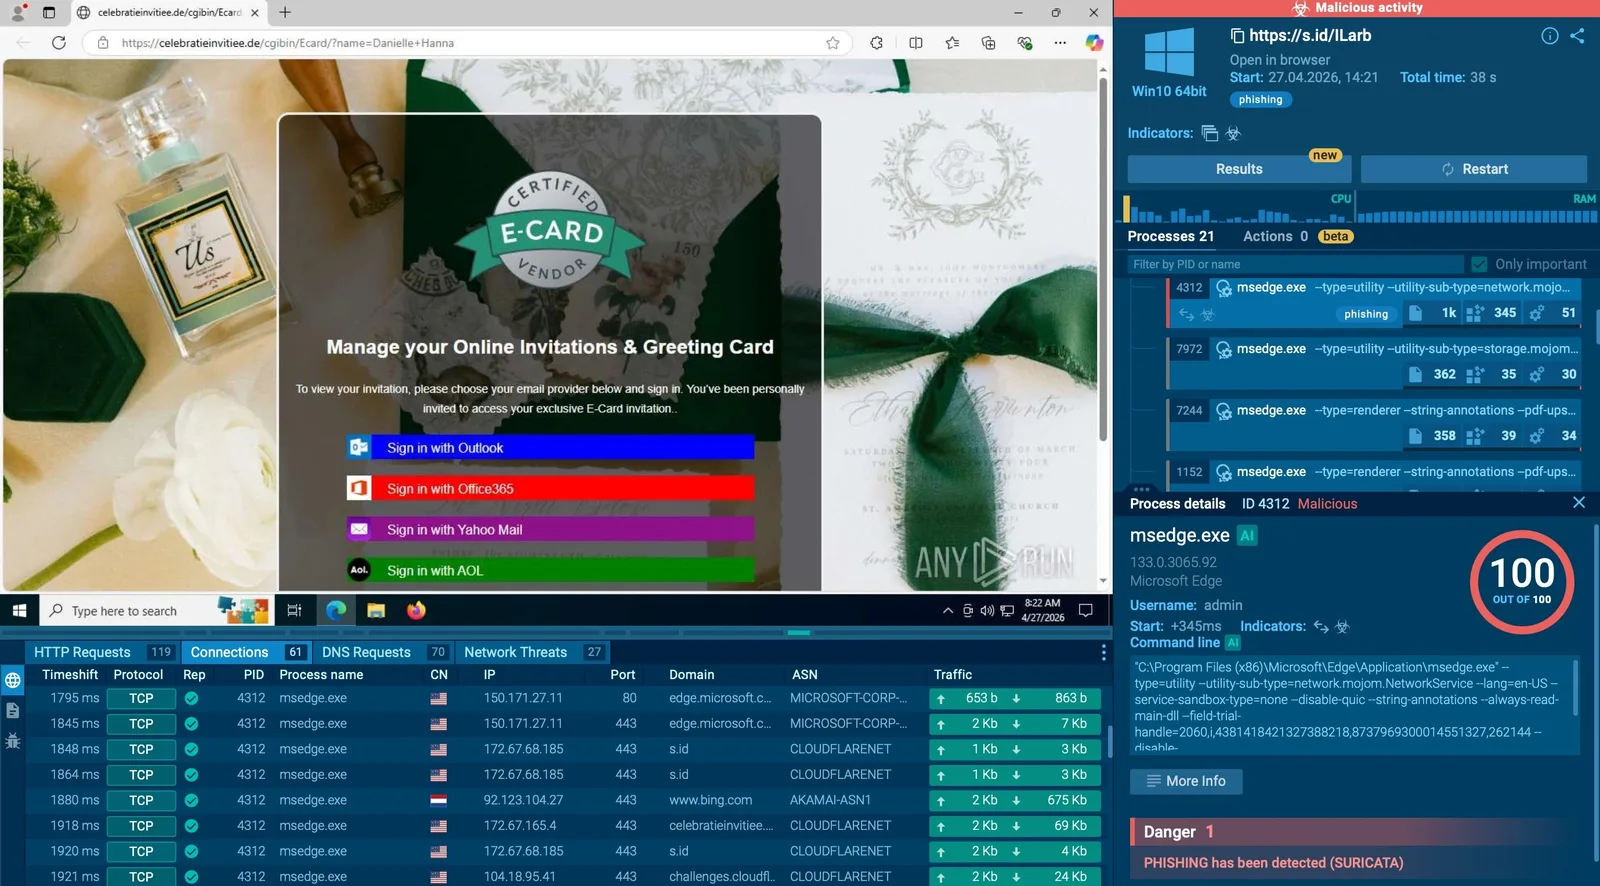
Task: Click the More Info button
Action: (x=1186, y=781)
